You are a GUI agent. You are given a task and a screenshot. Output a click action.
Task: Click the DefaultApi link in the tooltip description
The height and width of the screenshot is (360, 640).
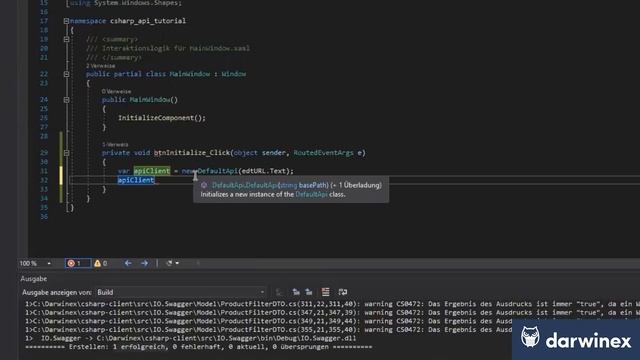(311, 194)
